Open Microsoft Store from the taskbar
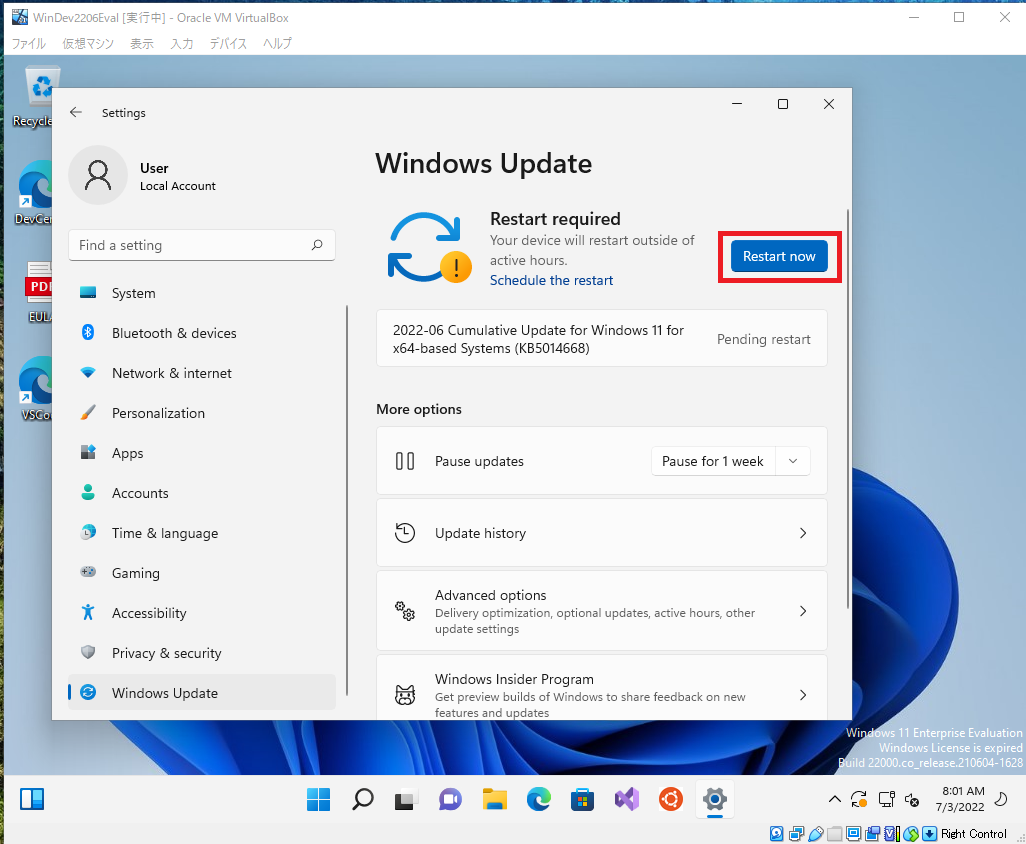This screenshot has height=844, width=1026. 582,800
